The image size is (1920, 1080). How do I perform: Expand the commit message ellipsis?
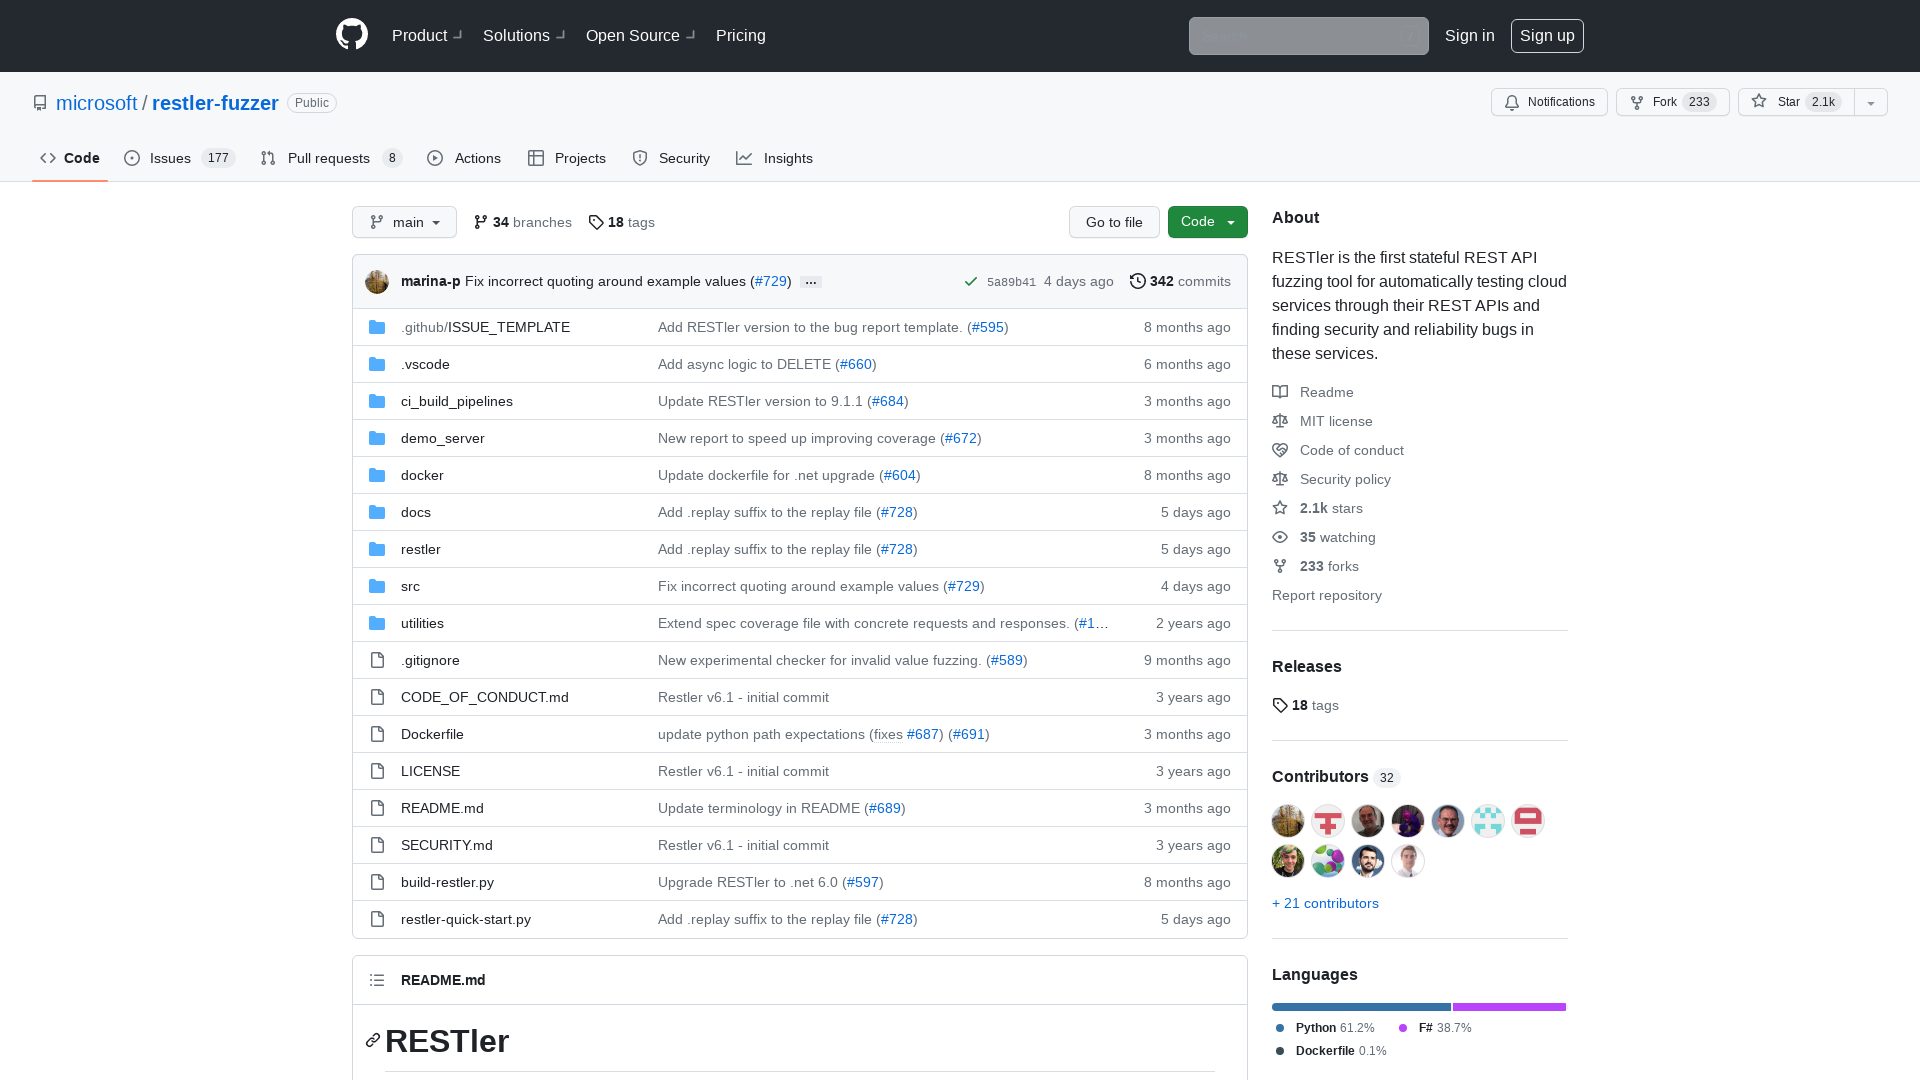point(811,282)
